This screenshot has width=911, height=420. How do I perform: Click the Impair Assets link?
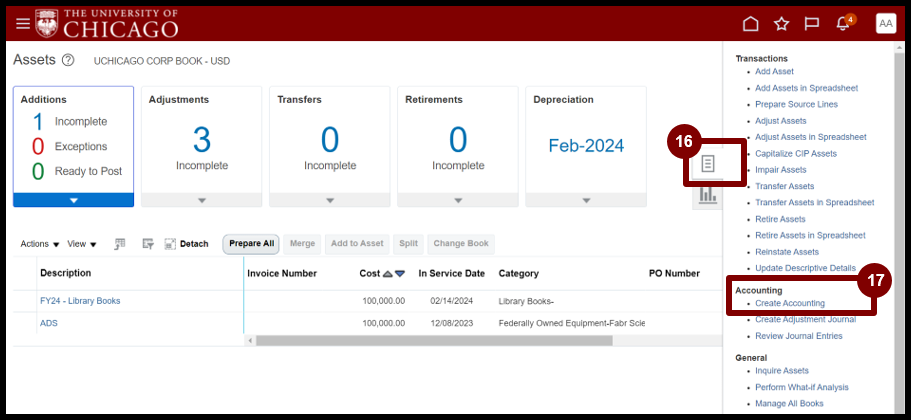781,170
